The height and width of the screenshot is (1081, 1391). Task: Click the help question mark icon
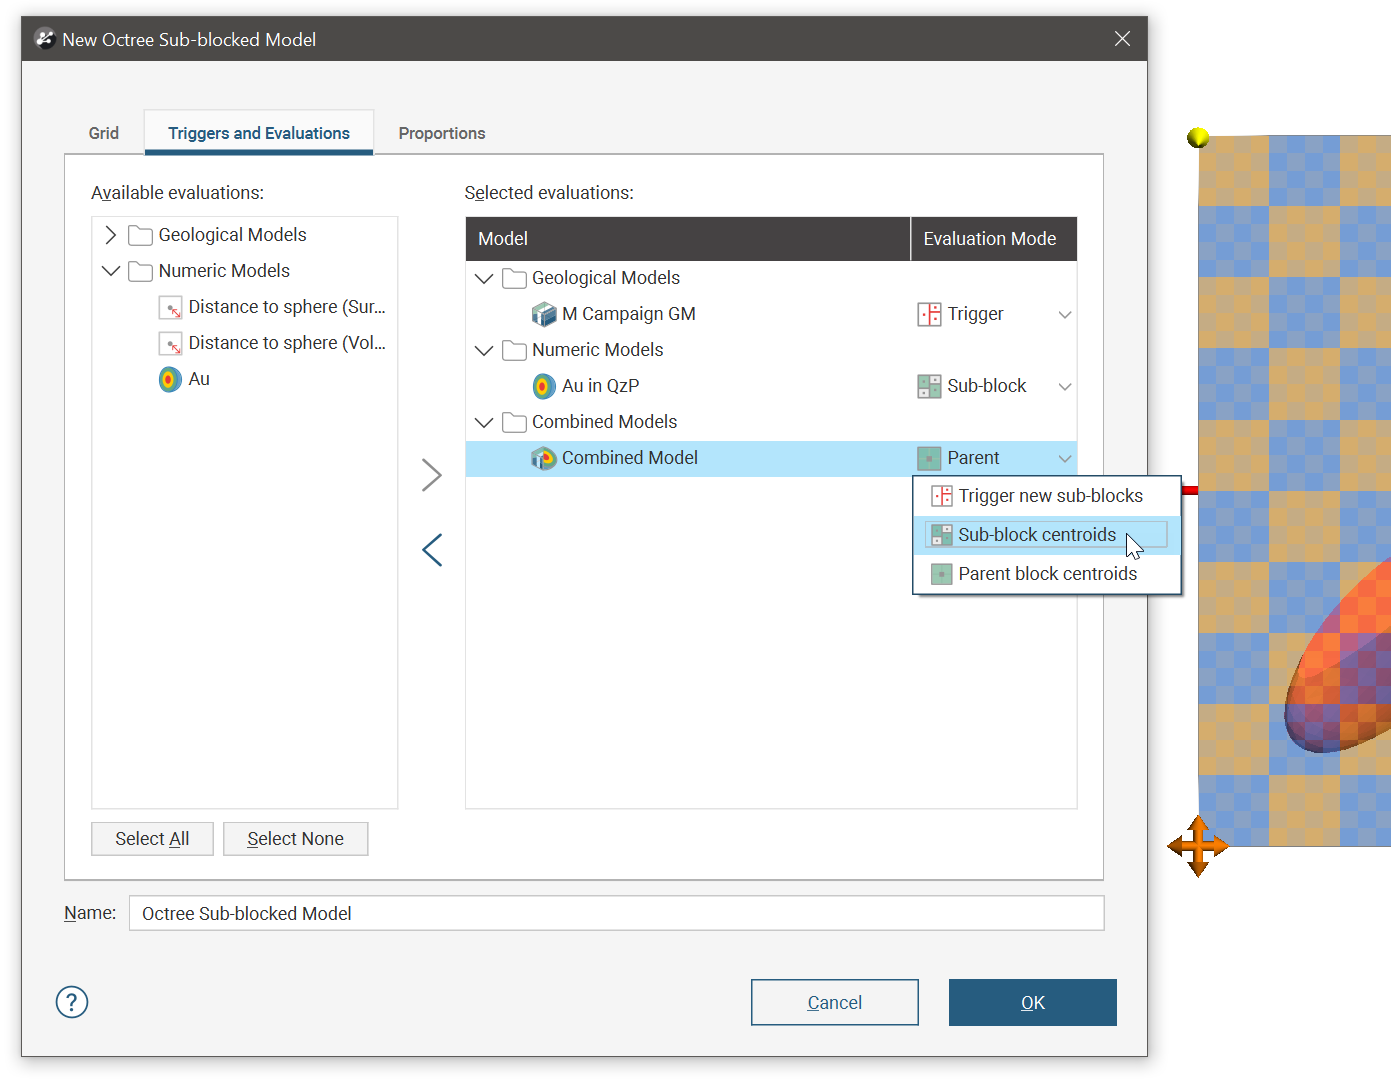[x=72, y=1002]
